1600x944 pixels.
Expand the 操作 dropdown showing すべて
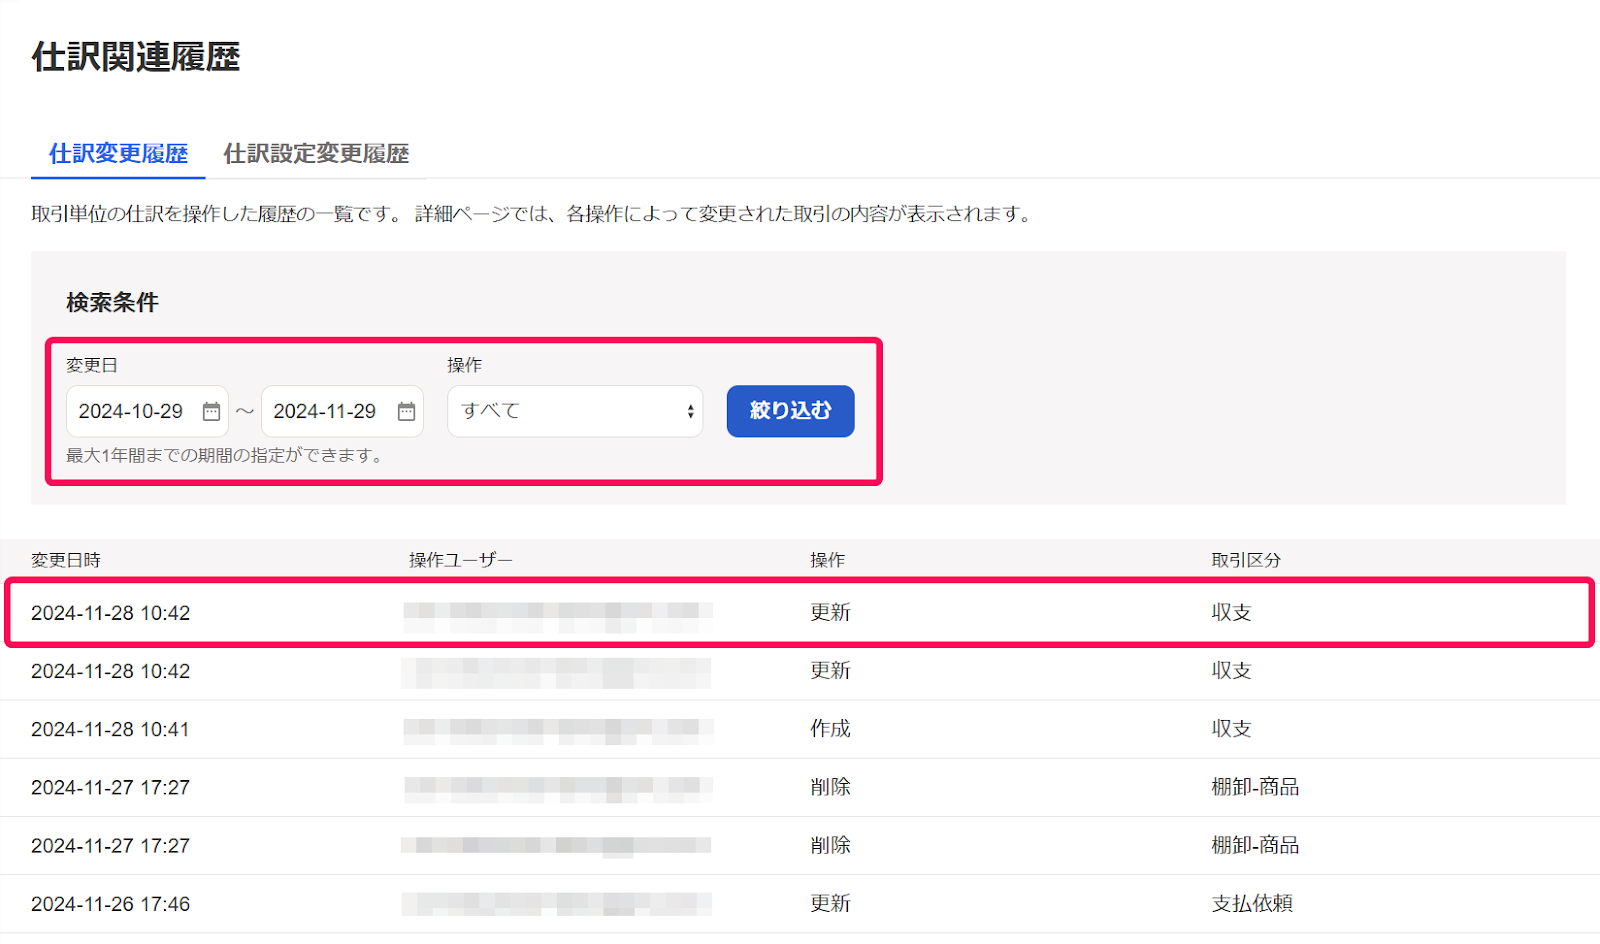point(575,412)
